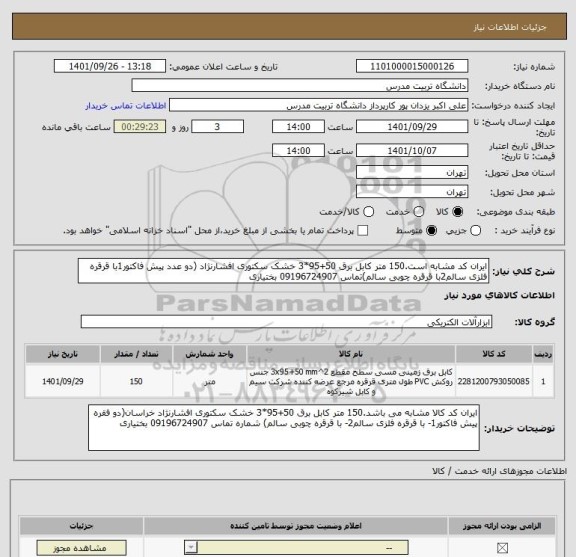Click the countdown timer 00:29:23
This screenshot has height=557, width=576.
(140, 127)
